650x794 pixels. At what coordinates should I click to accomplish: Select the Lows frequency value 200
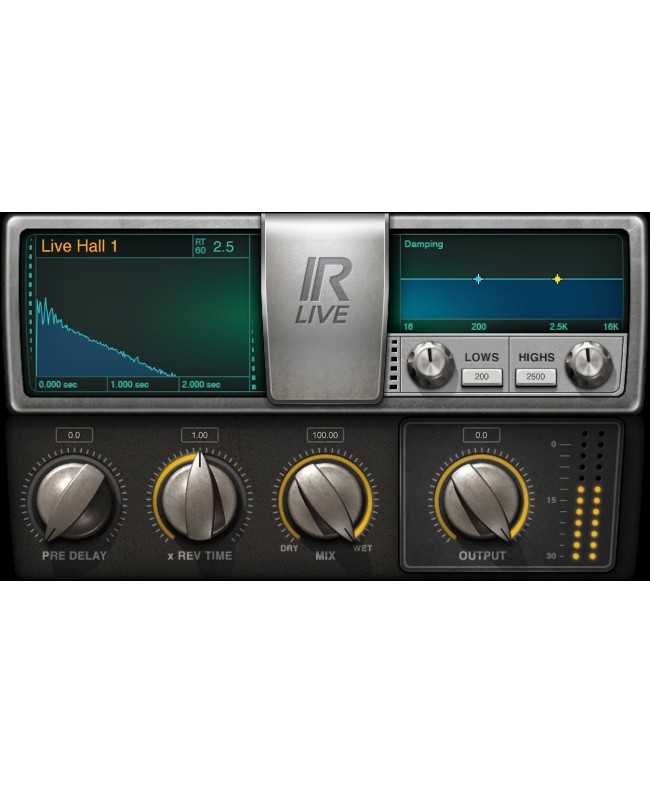[x=481, y=377]
